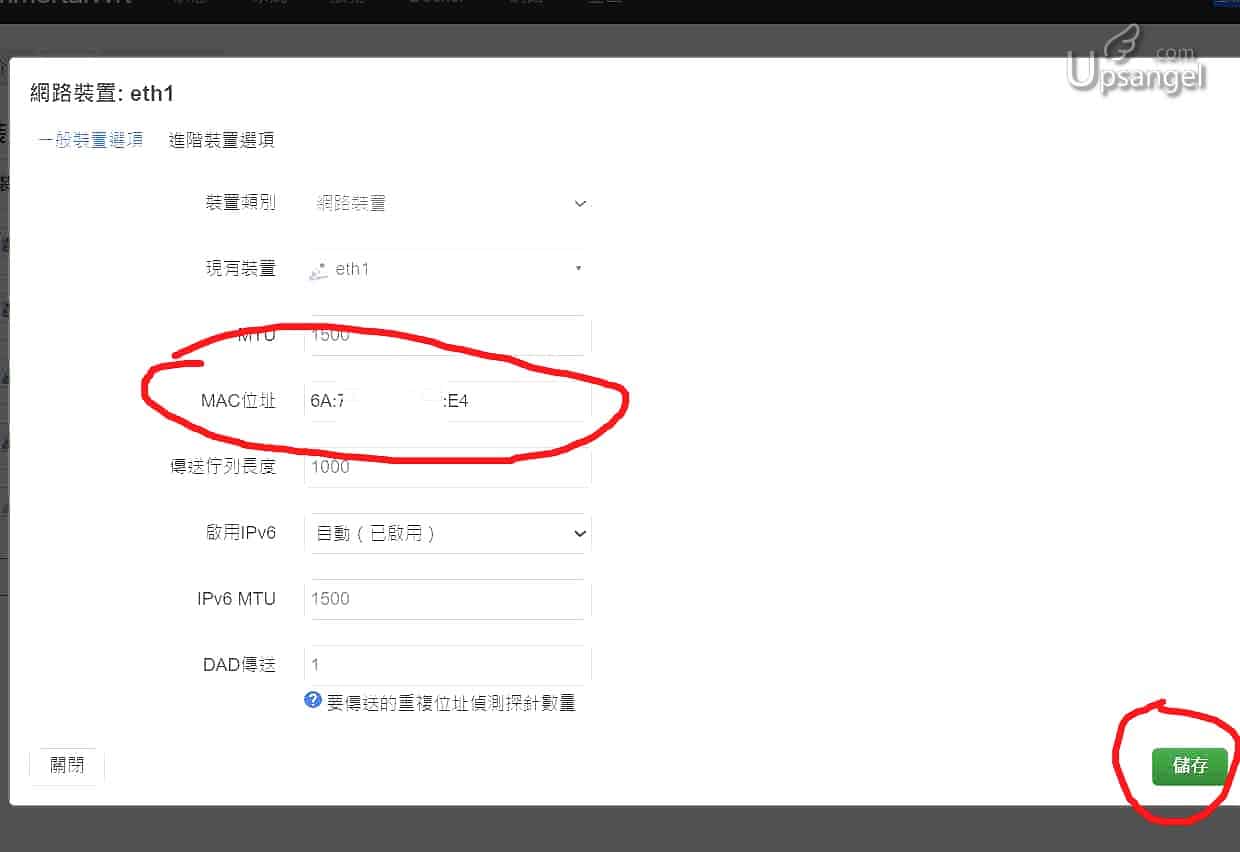Click the DAD傳送 field label
Image resolution: width=1240 pixels, height=852 pixels.
(x=239, y=665)
